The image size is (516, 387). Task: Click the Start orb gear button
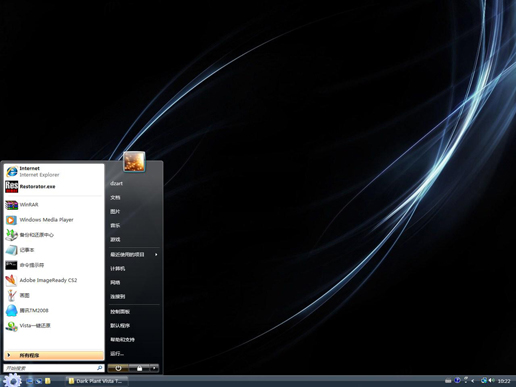[13, 380]
